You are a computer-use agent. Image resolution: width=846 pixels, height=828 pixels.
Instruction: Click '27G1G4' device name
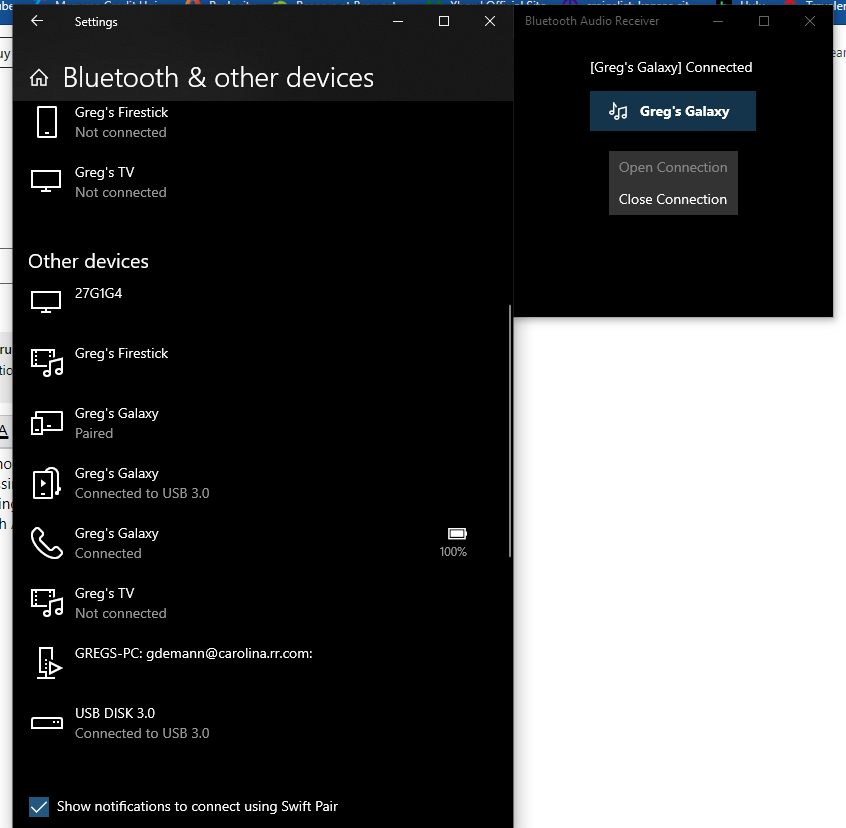[98, 293]
